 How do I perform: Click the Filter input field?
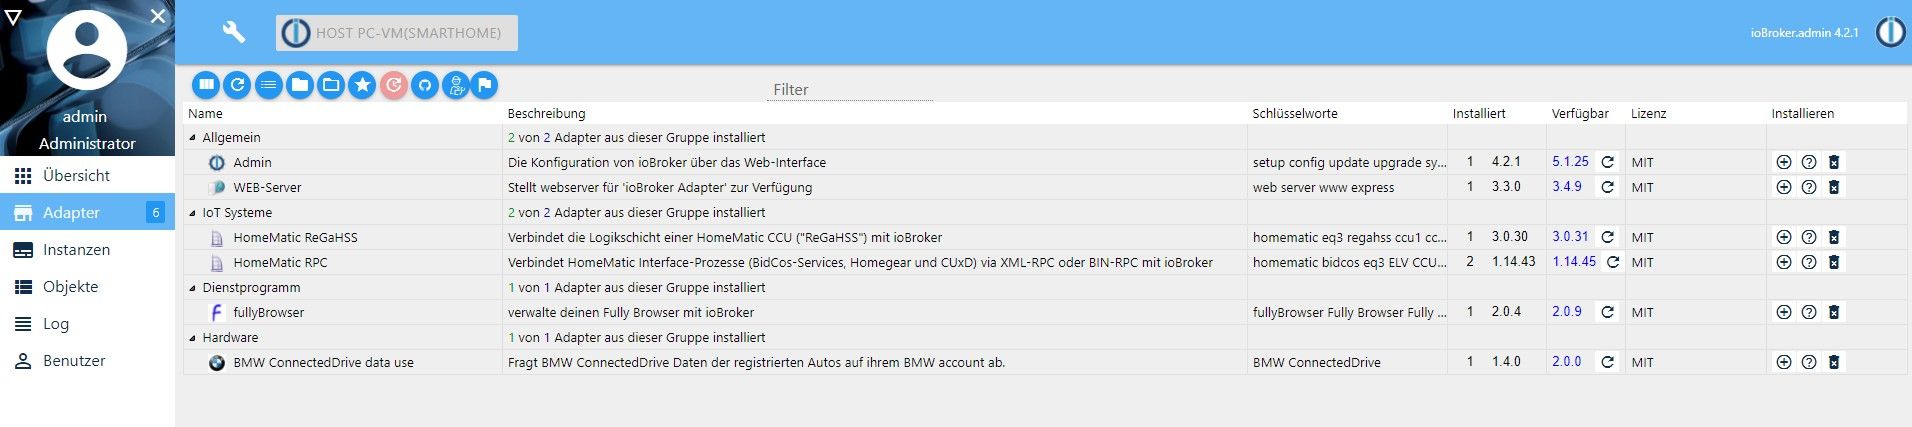click(850, 90)
